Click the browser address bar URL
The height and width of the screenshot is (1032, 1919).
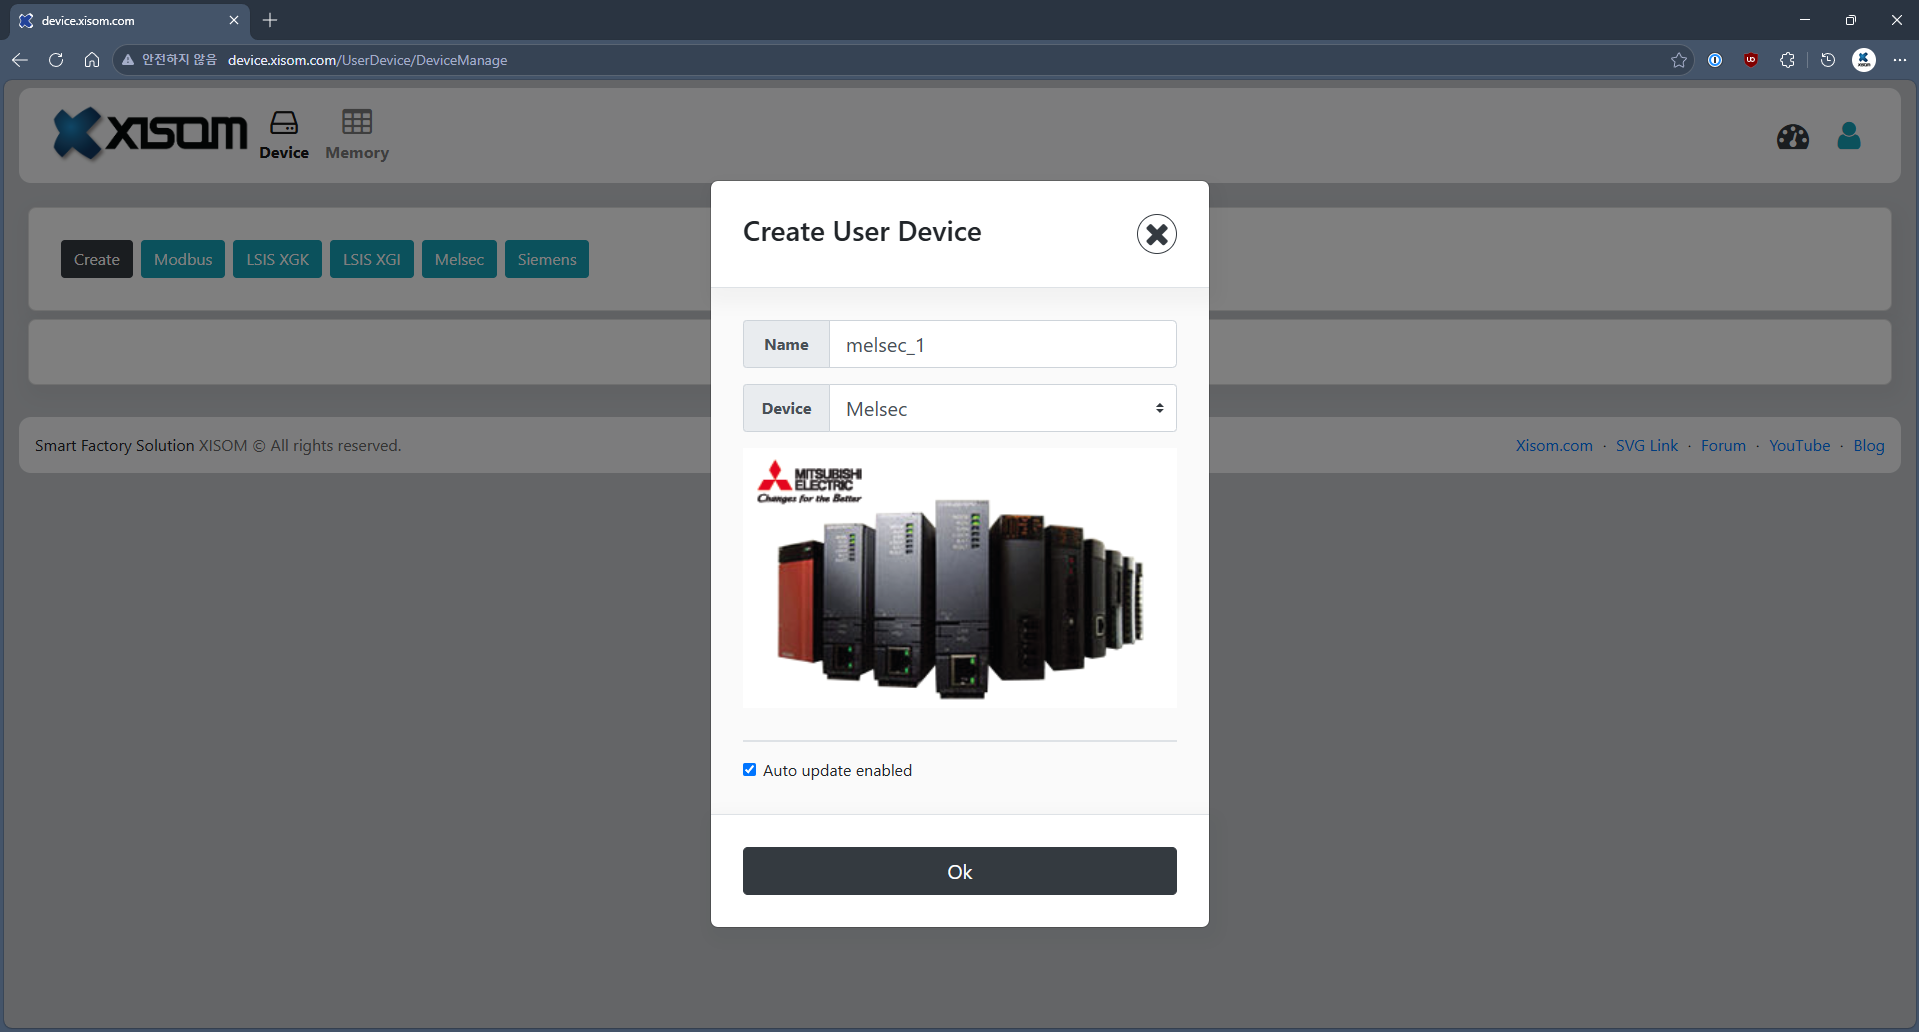367,60
